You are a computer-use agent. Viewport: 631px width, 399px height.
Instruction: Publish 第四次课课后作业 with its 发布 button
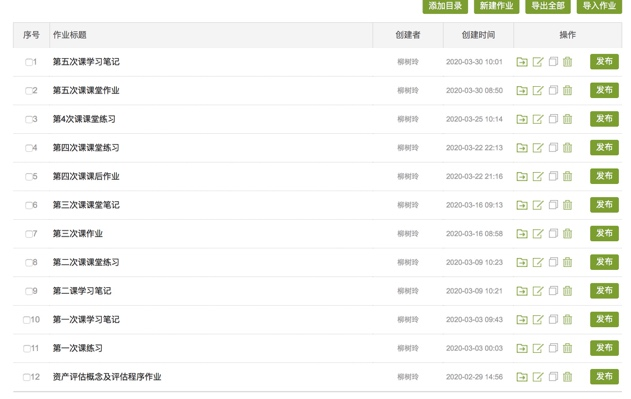[x=604, y=176]
